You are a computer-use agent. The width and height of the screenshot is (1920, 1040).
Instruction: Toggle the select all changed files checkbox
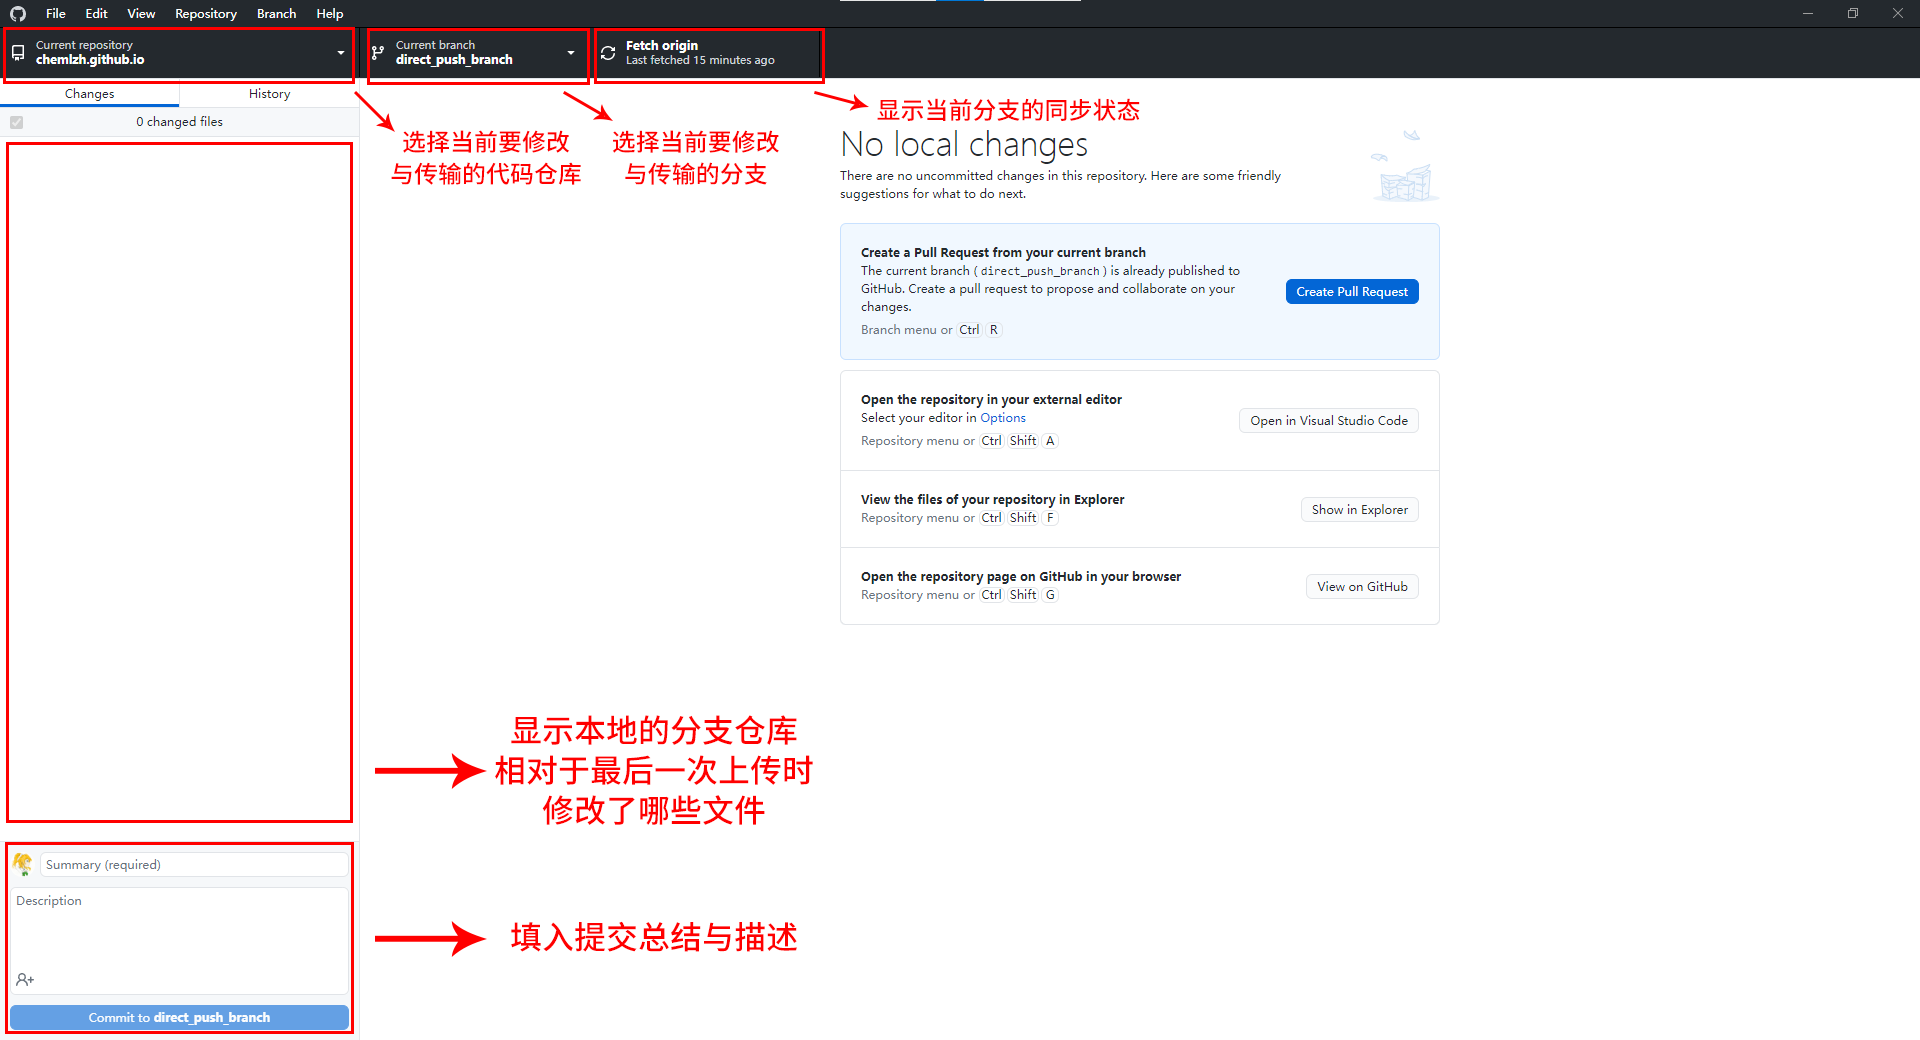point(16,122)
